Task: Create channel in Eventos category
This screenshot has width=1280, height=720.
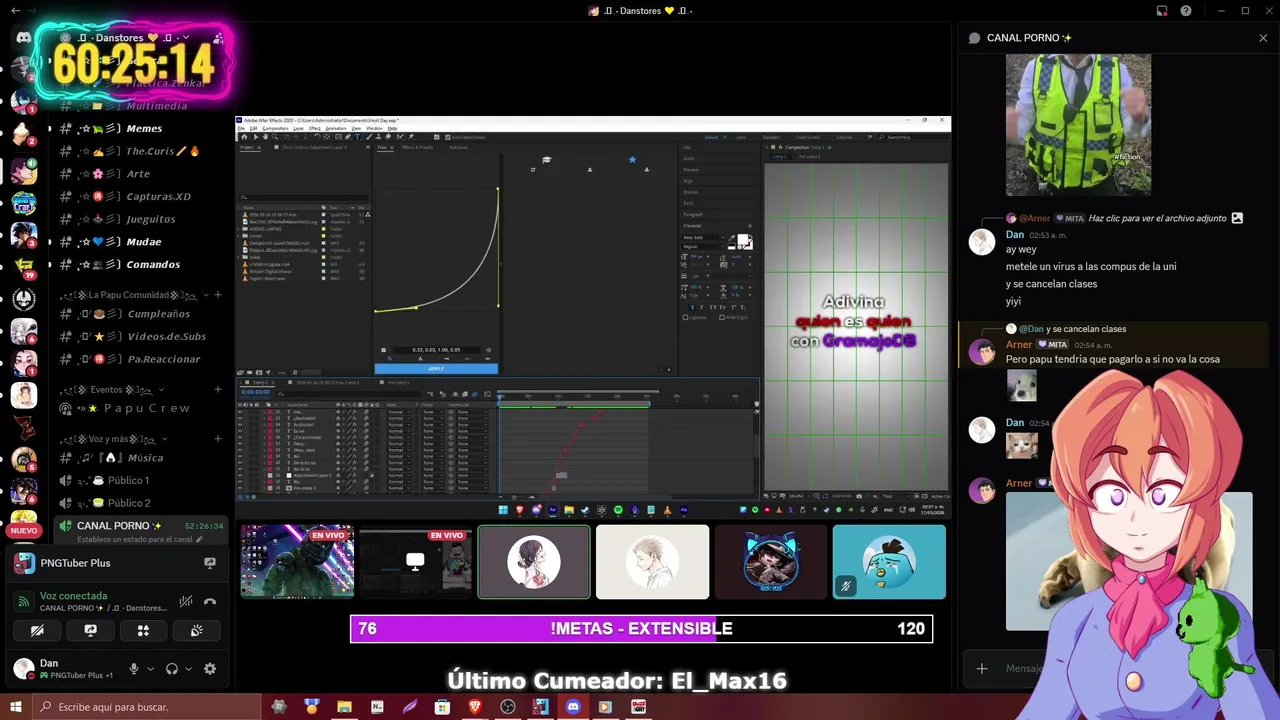Action: tap(218, 390)
